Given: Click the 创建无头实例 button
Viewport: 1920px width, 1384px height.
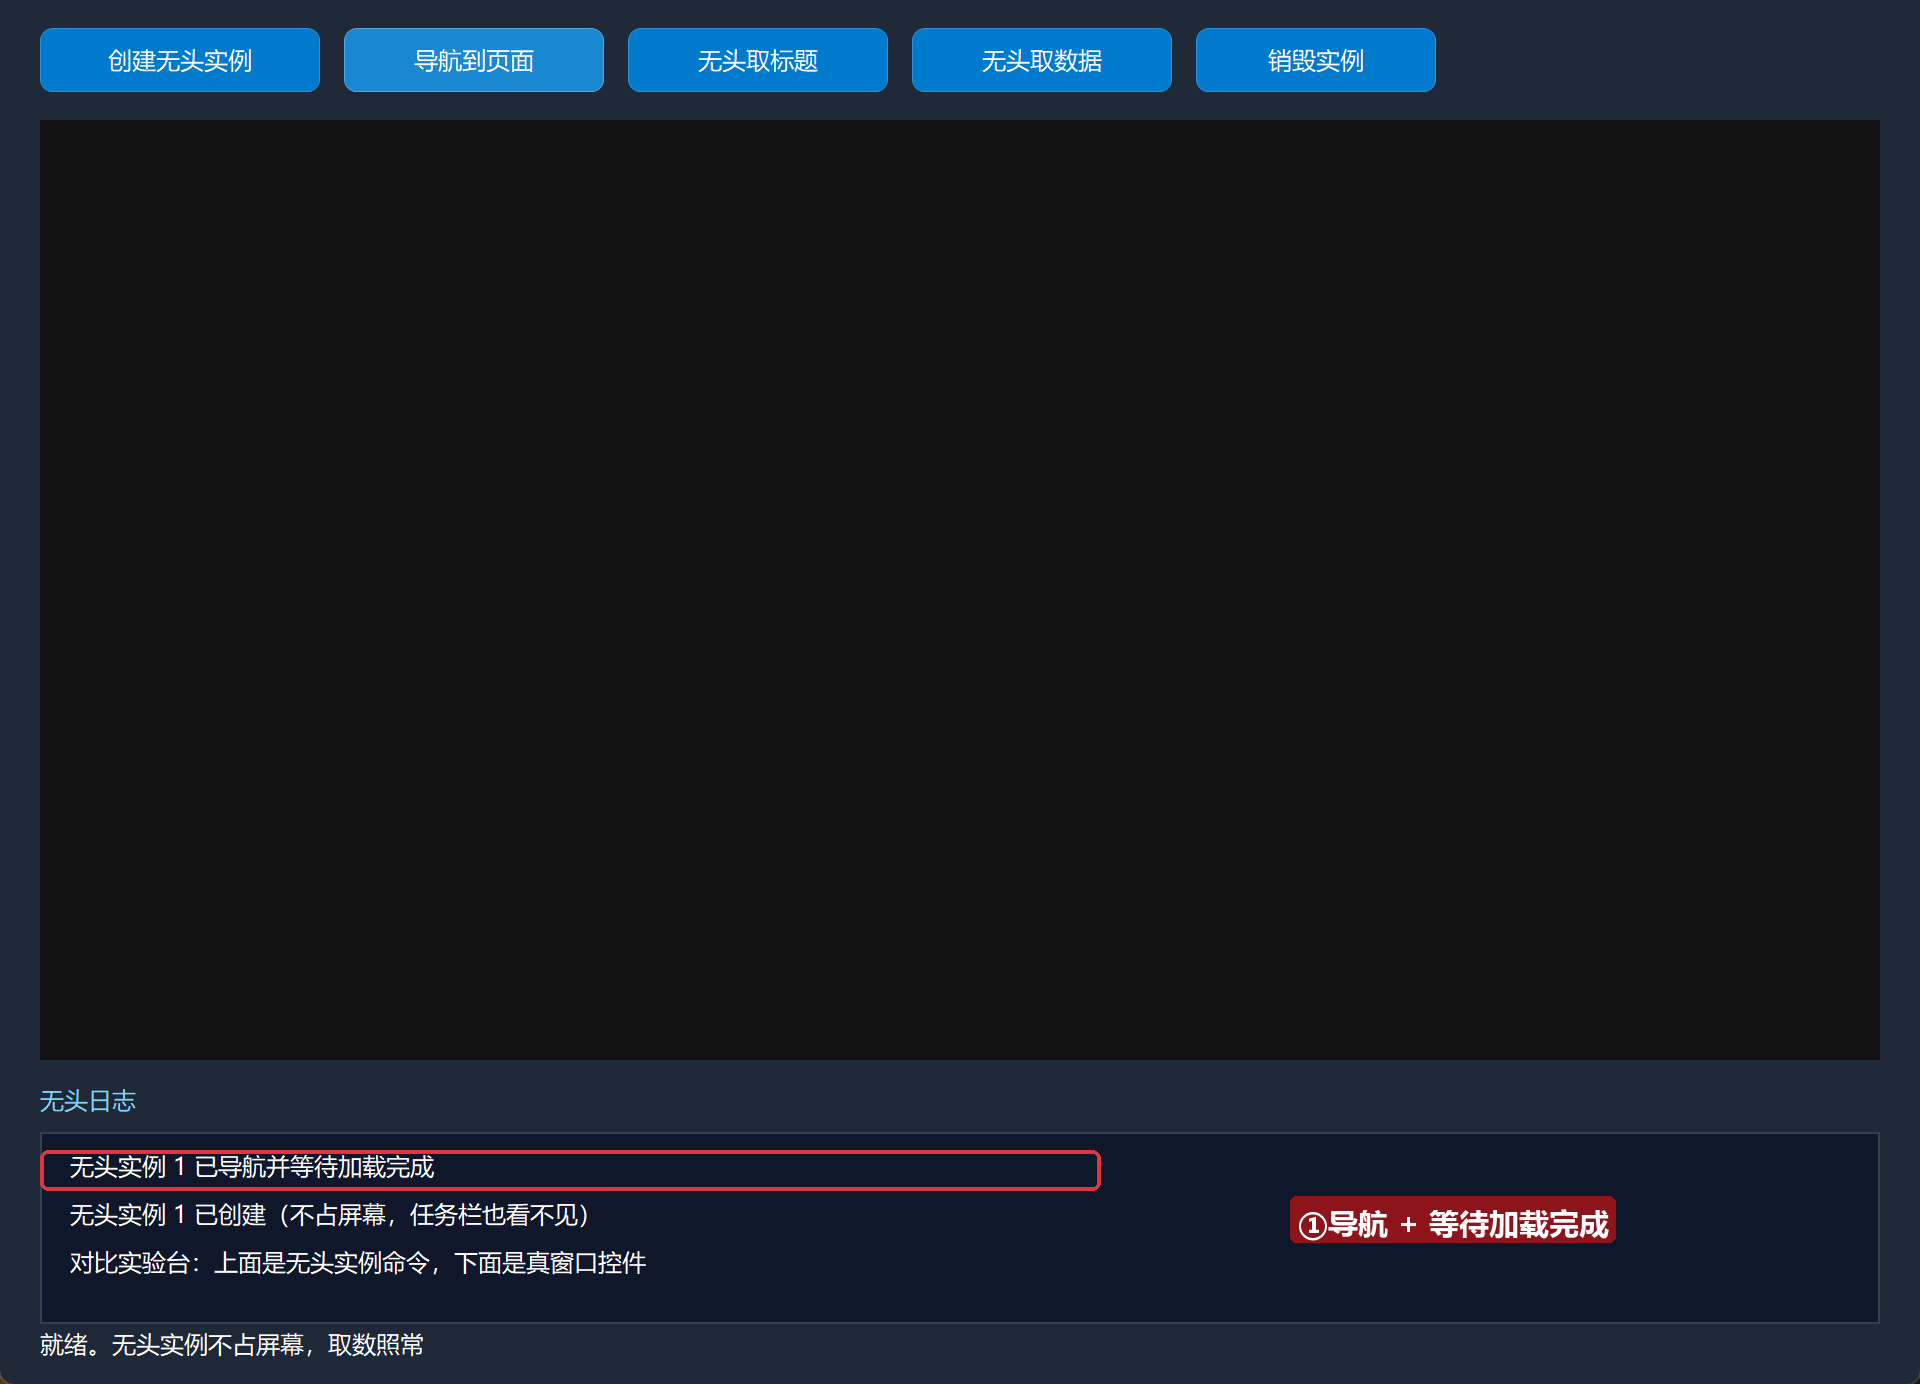Looking at the screenshot, I should (180, 60).
